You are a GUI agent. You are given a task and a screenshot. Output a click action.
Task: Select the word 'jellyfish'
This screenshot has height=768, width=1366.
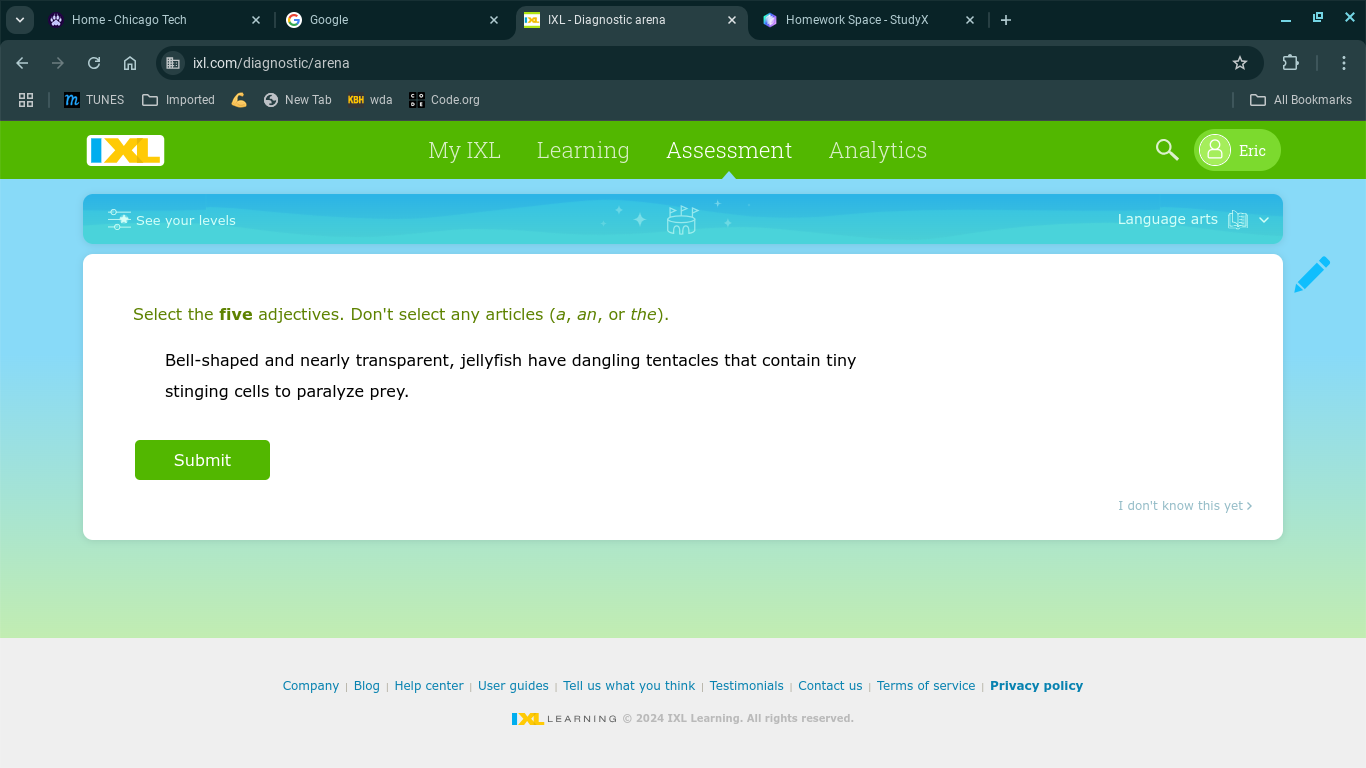[491, 361]
